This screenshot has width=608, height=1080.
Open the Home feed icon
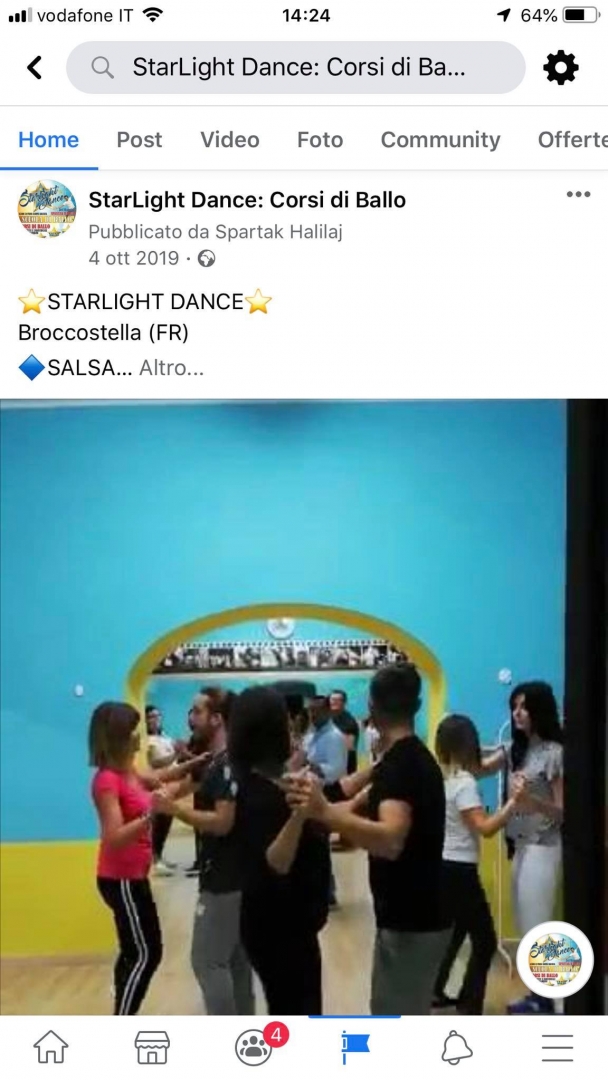pyautogui.click(x=51, y=1048)
